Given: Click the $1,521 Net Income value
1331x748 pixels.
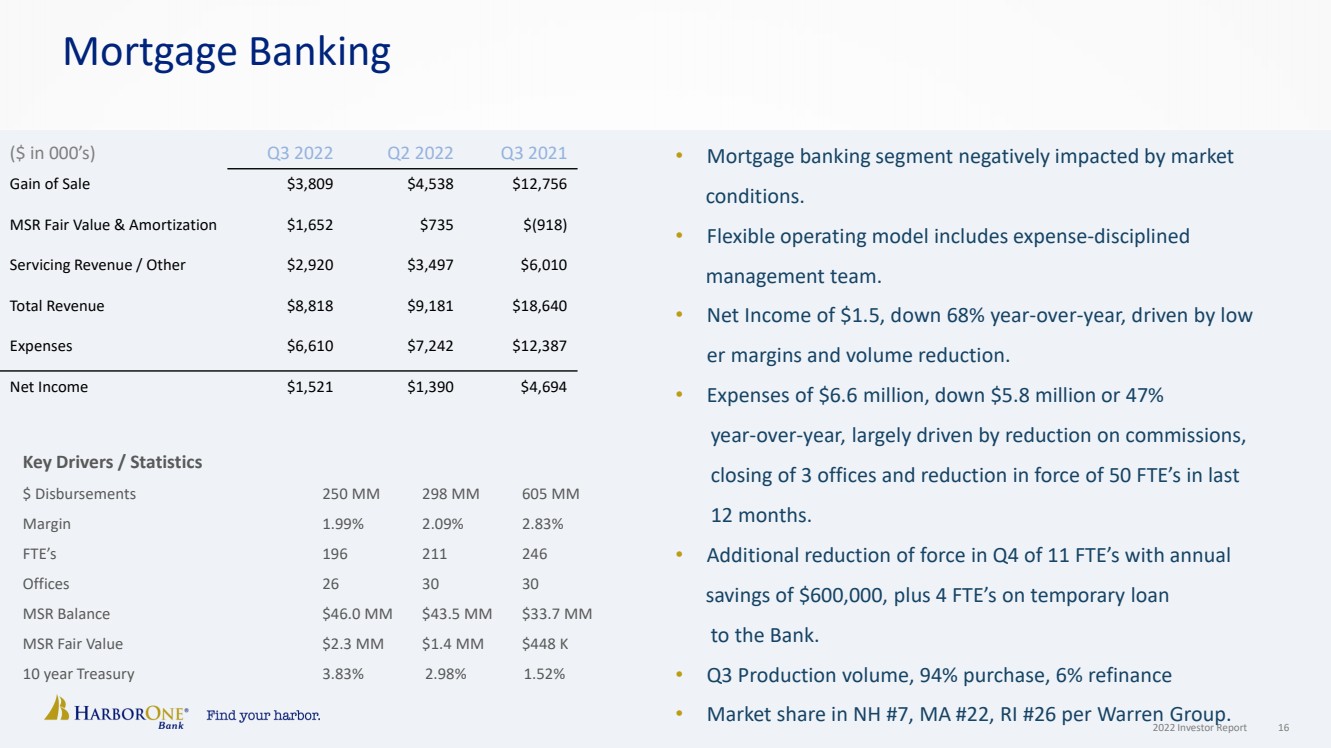Looking at the screenshot, I should click(x=310, y=387).
